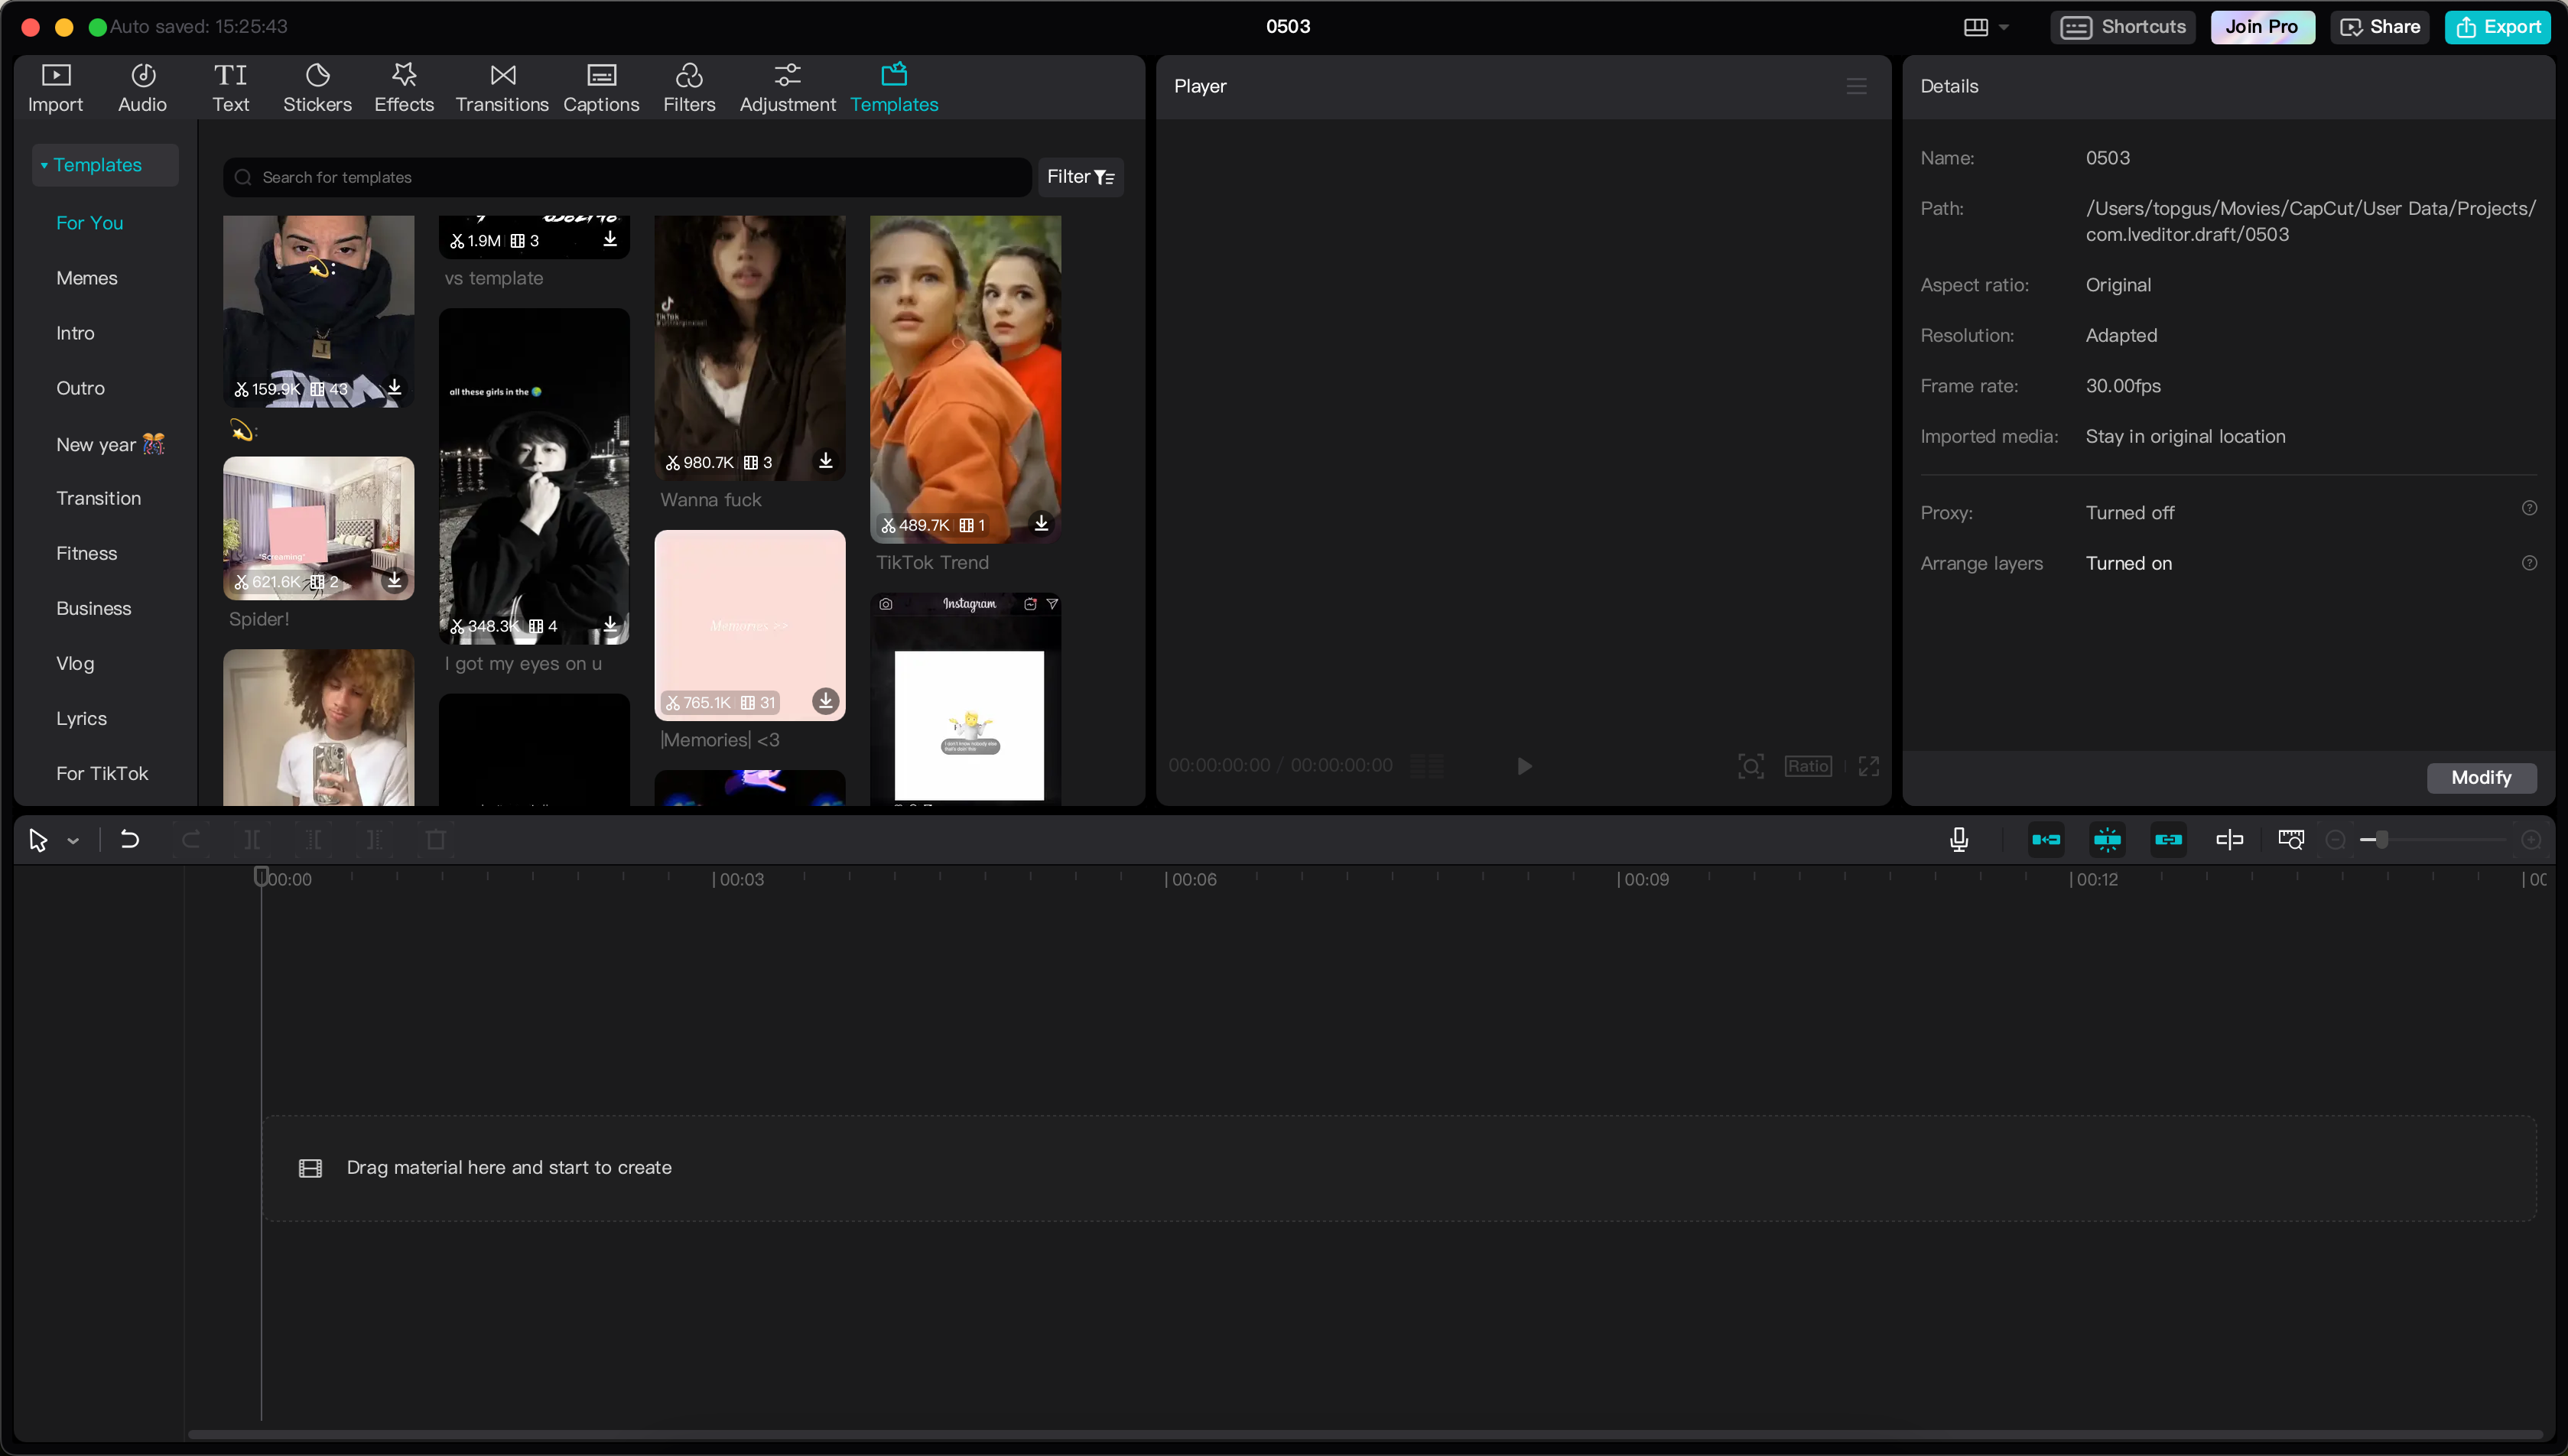Open the Player panel options menu

coord(1856,86)
